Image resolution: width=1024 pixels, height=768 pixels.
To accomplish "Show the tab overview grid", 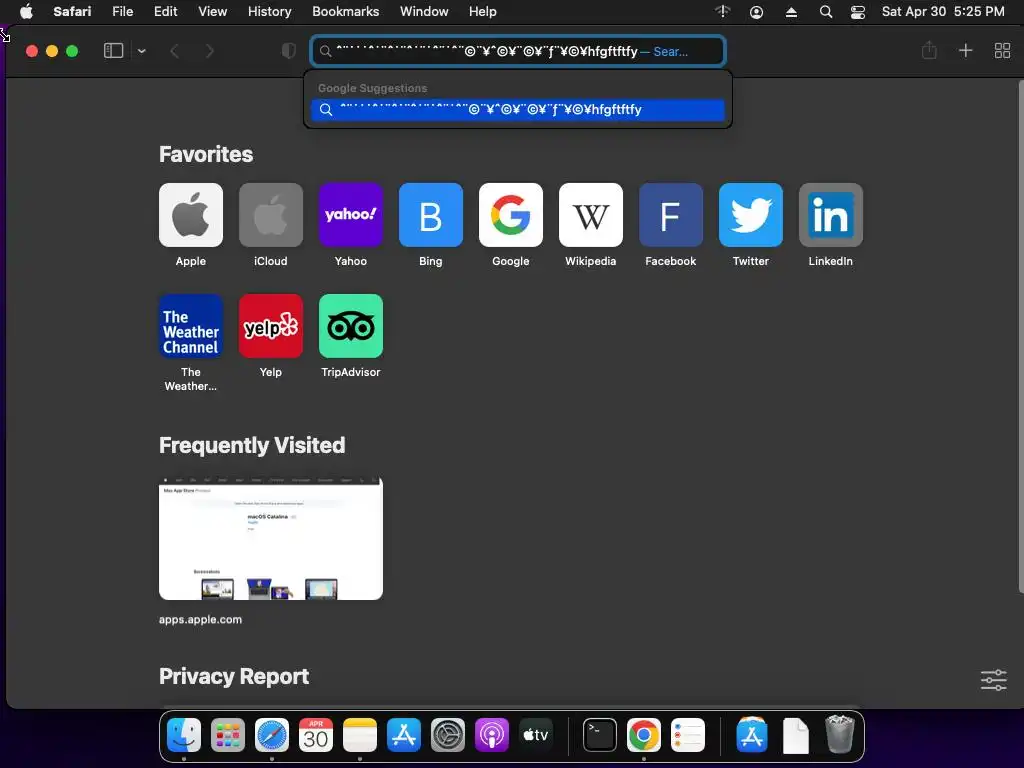I will coord(1002,50).
